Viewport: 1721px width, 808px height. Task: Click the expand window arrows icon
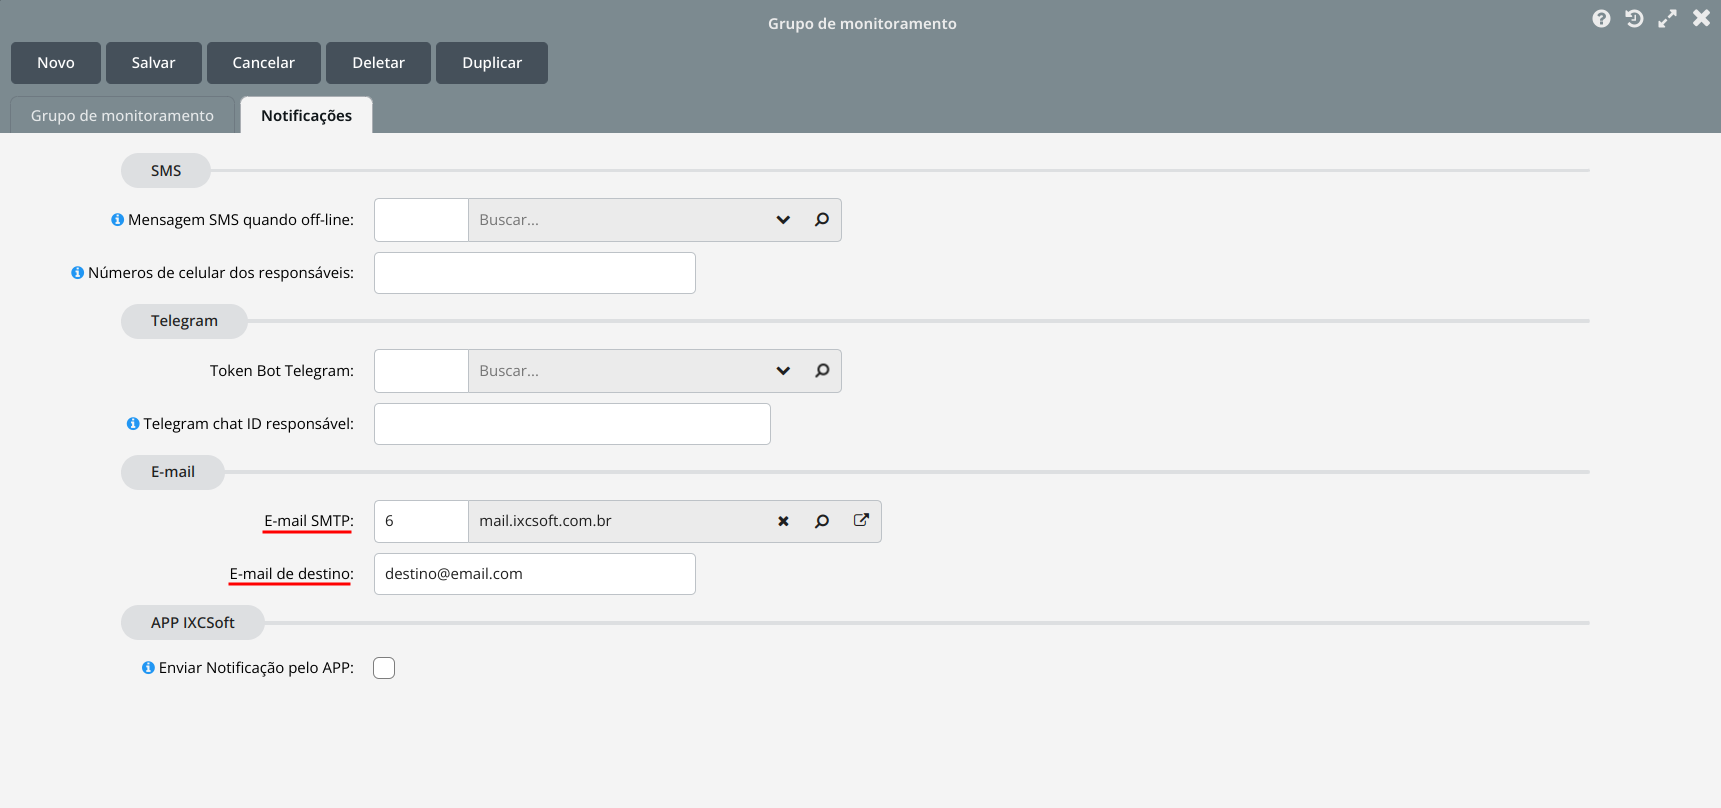tap(1667, 19)
